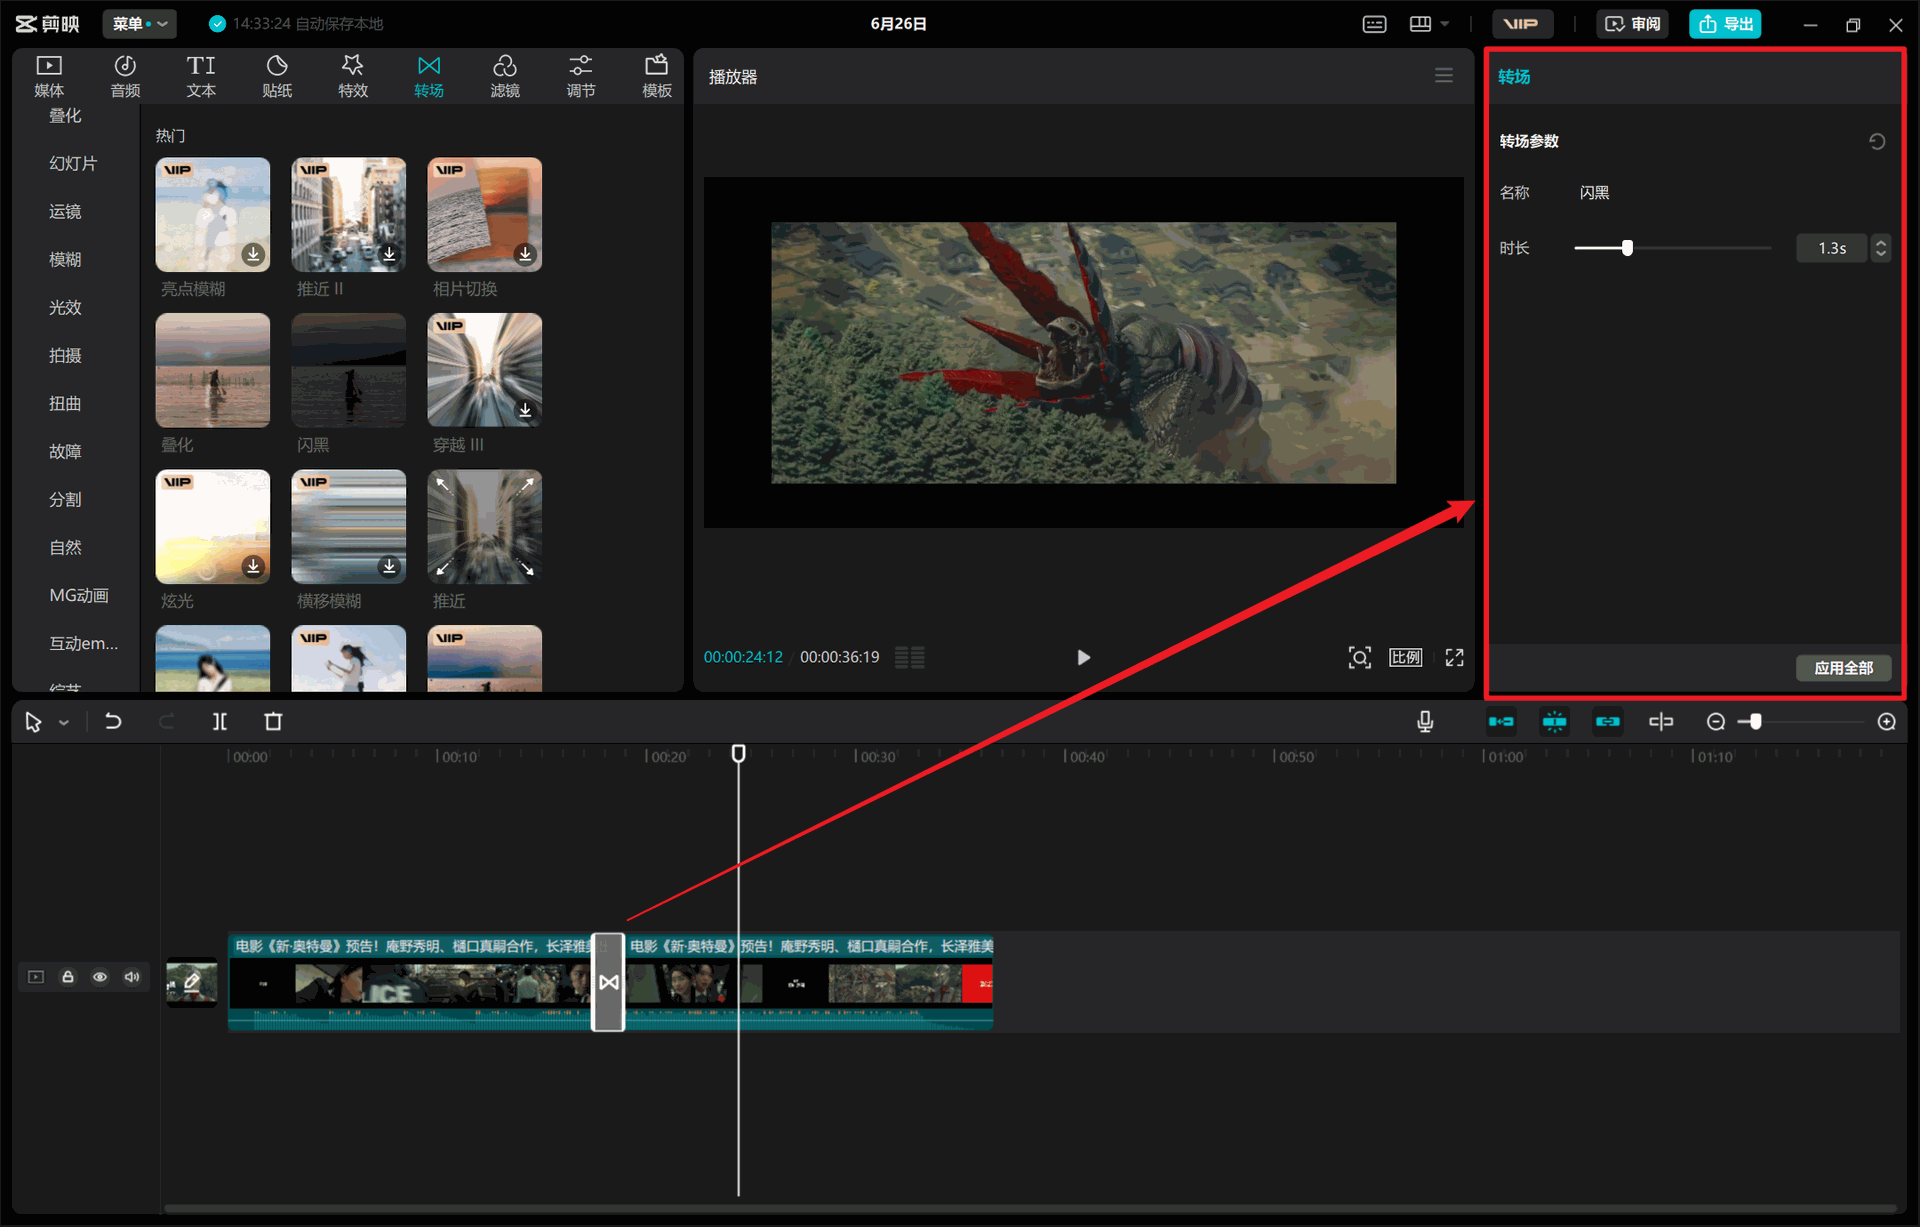Select the 运镜 transition category

click(x=65, y=211)
